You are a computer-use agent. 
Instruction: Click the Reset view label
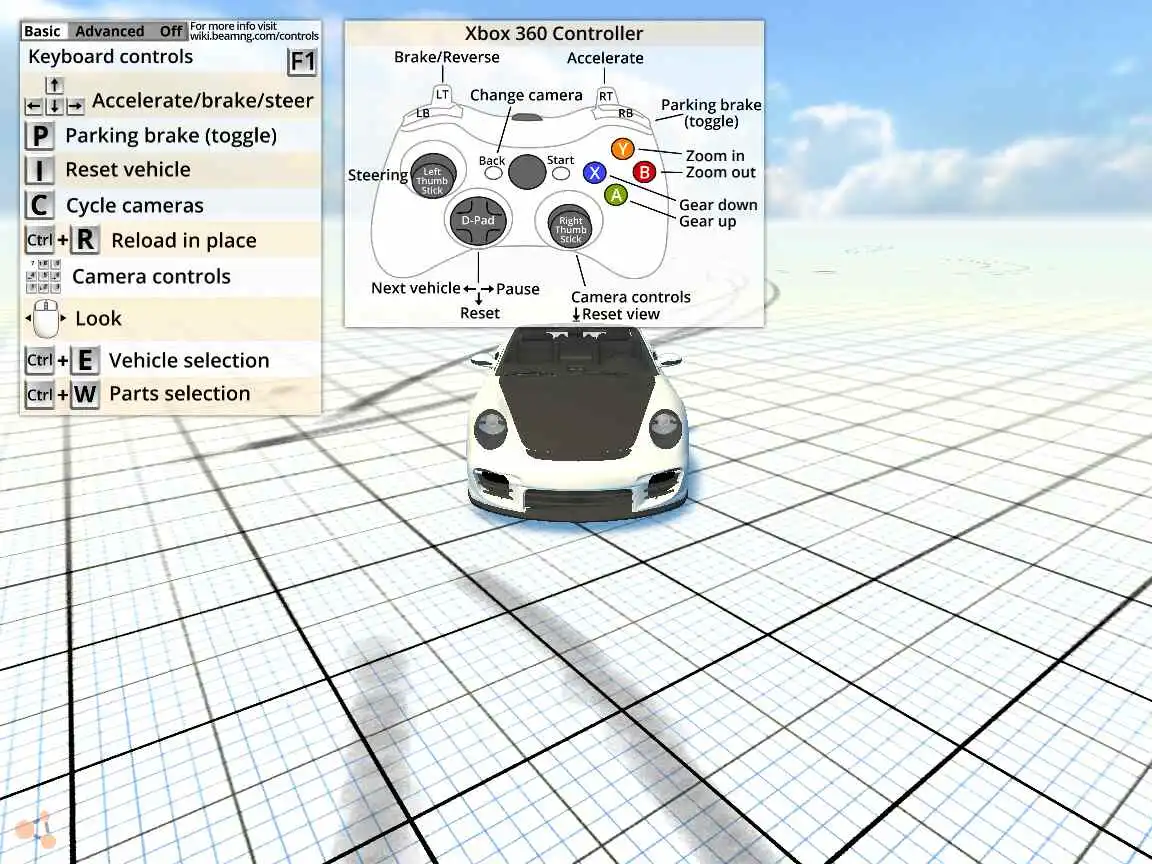click(621, 314)
